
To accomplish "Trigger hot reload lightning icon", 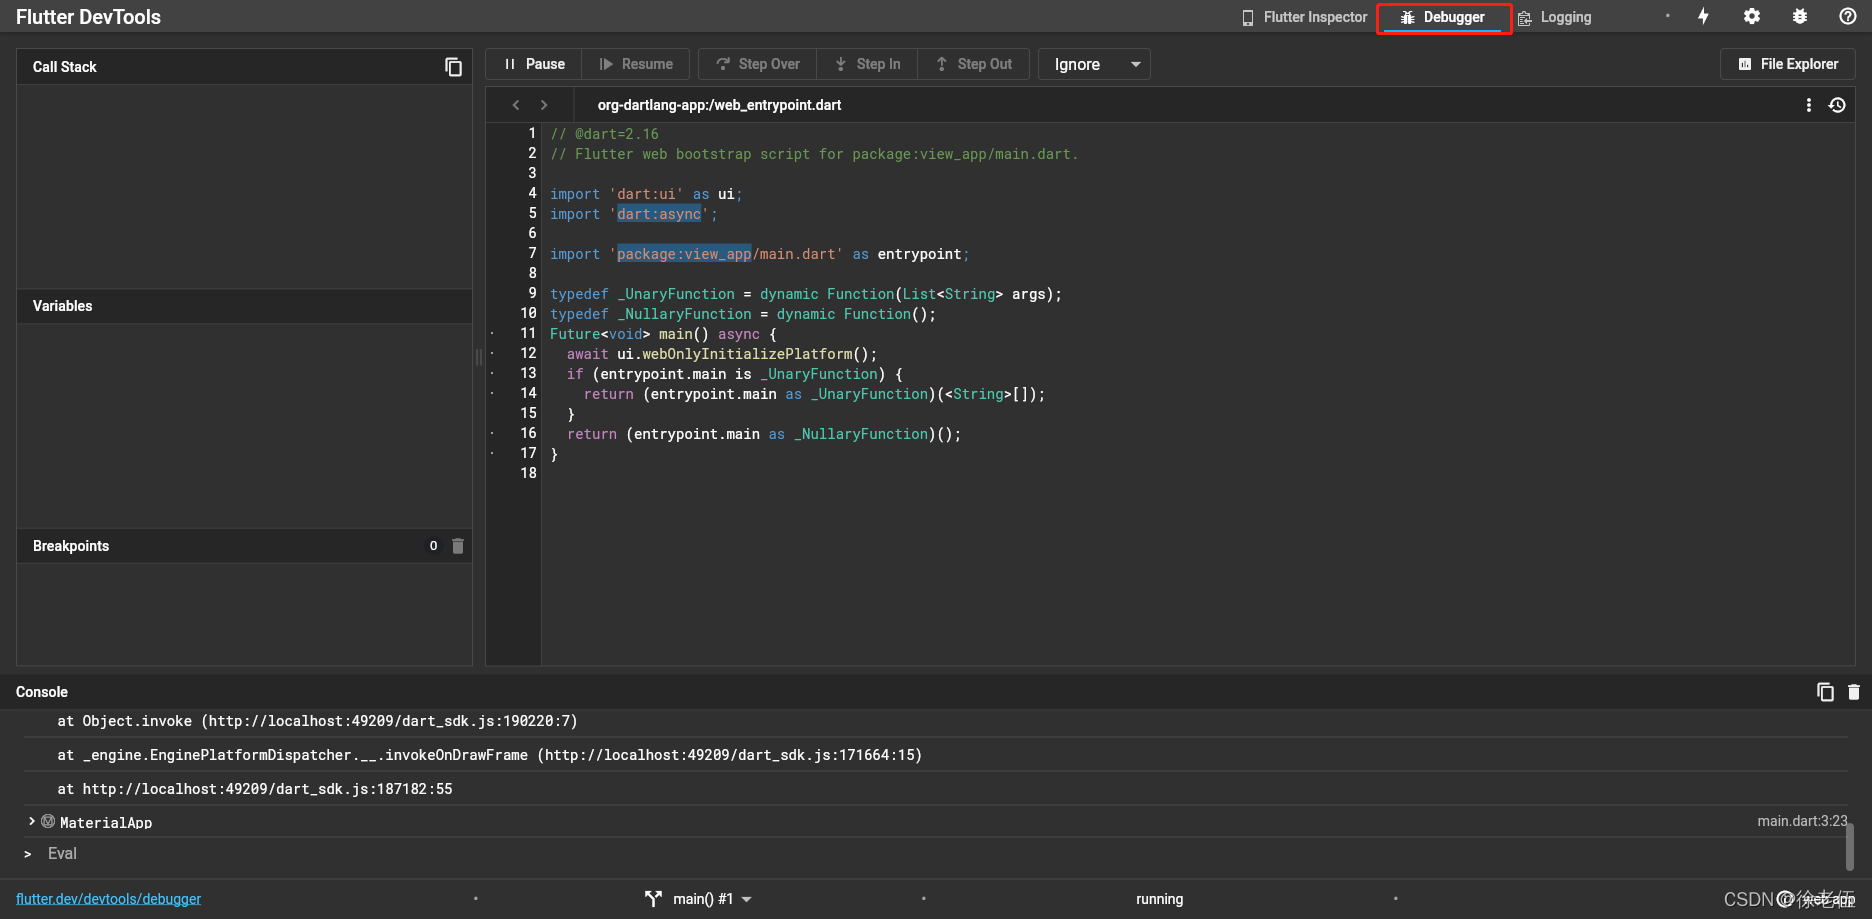I will (1703, 17).
